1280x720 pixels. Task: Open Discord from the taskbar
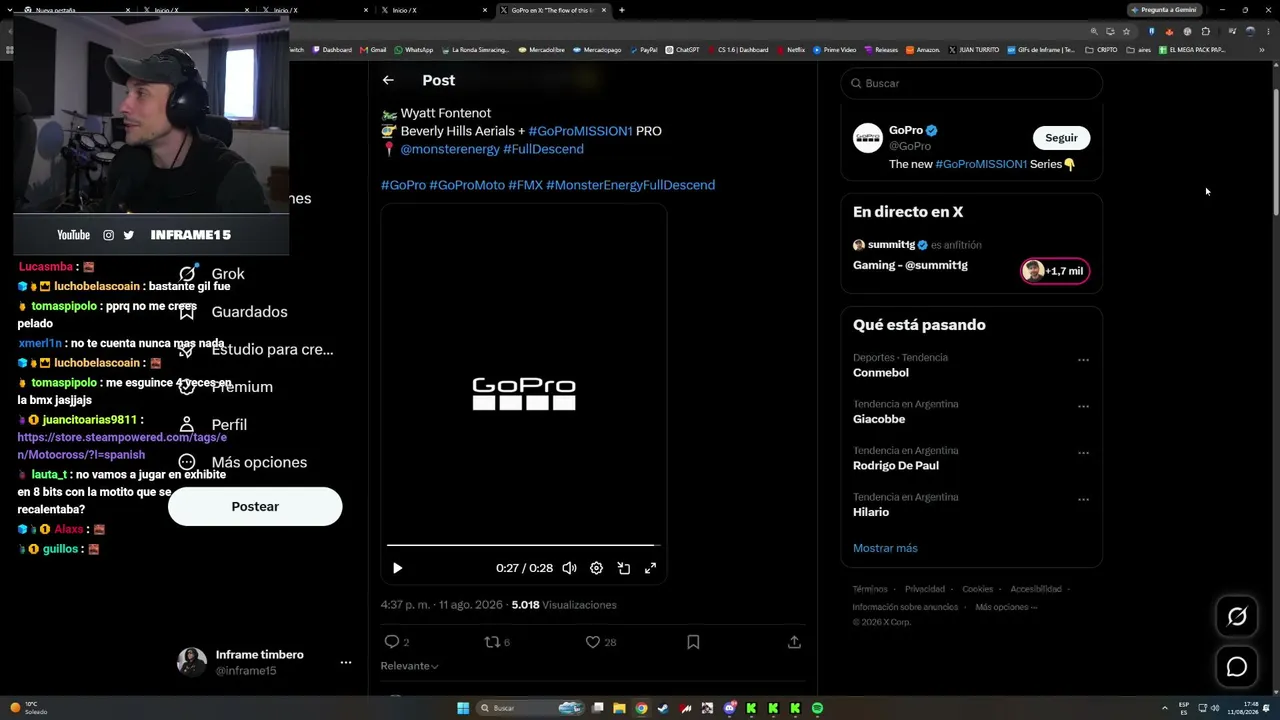tap(729, 708)
